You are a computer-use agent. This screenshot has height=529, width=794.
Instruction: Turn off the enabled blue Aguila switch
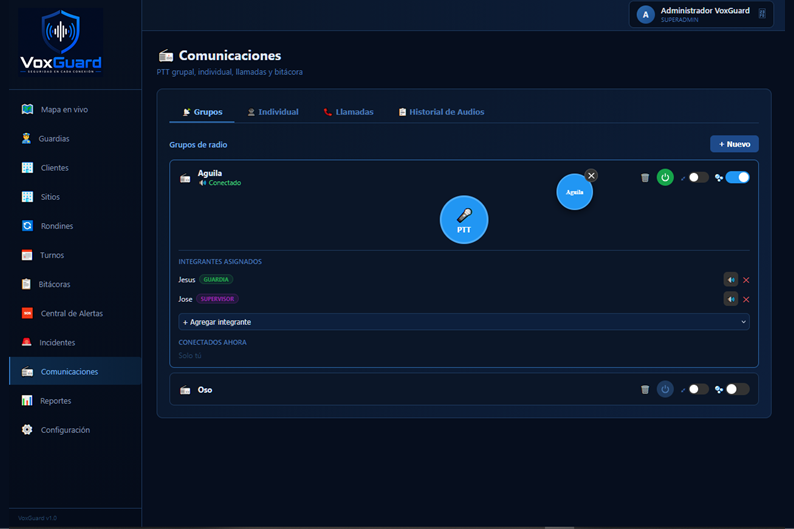(737, 177)
